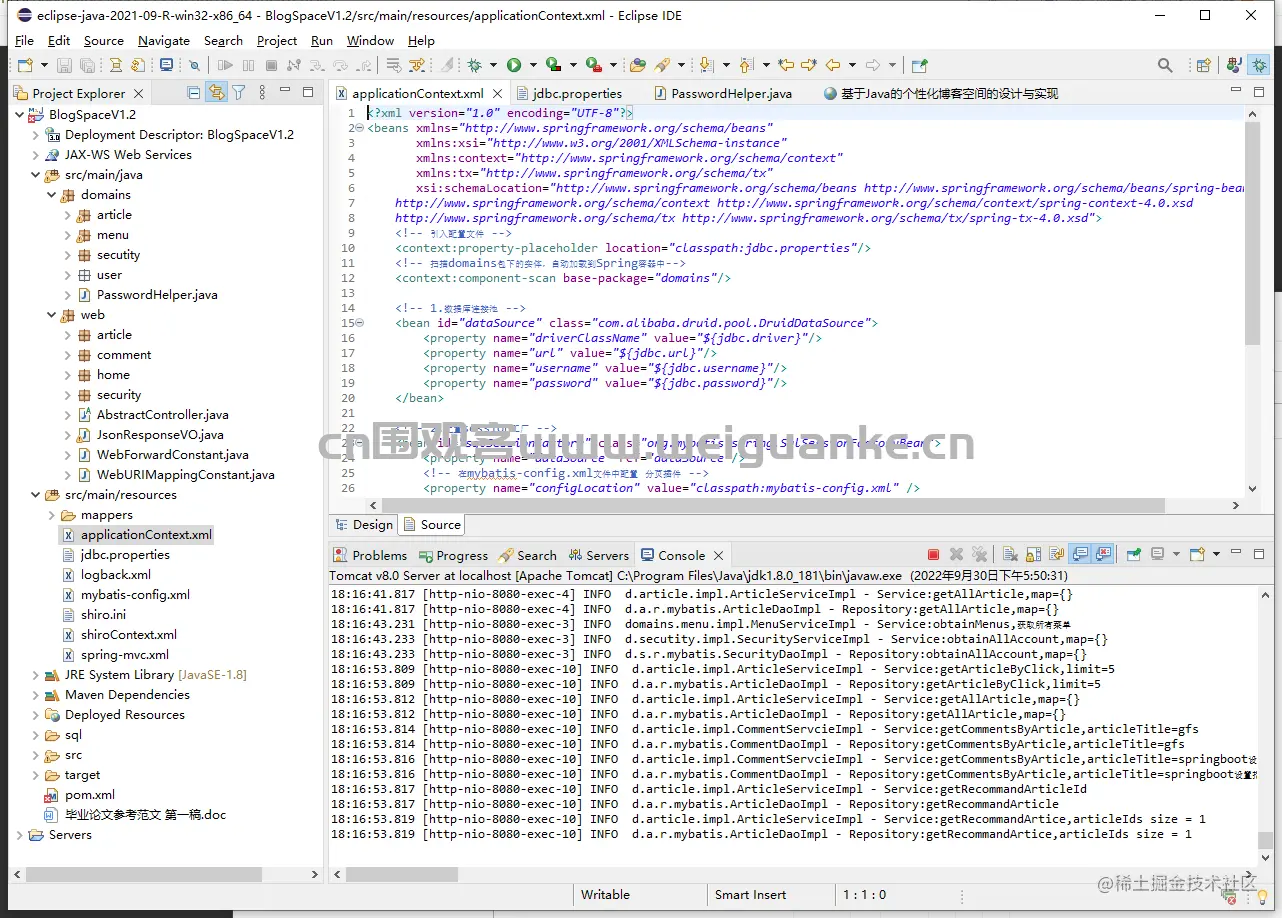
Task: Fold the dataSource bean at line 15
Action: [359, 323]
